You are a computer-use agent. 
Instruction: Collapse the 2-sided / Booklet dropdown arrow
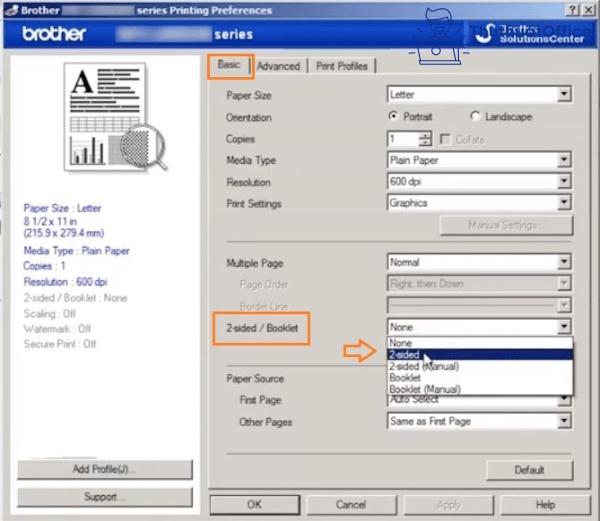click(564, 327)
